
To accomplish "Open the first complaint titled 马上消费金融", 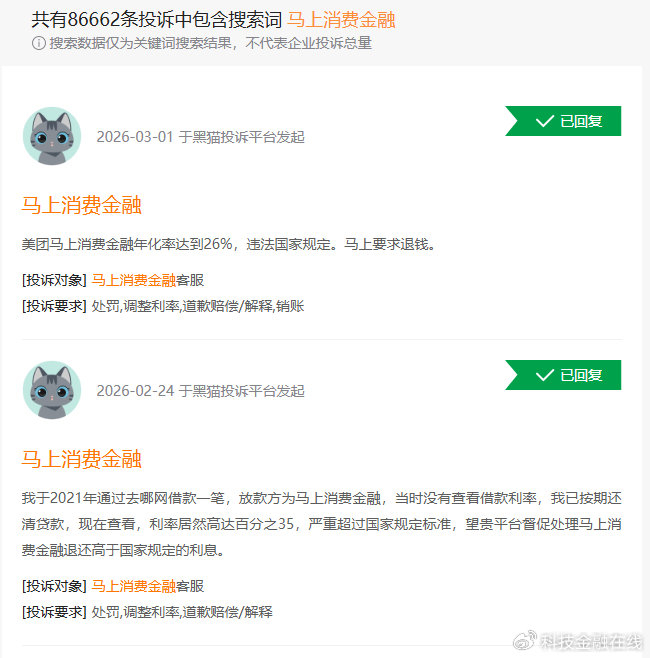I will (81, 205).
